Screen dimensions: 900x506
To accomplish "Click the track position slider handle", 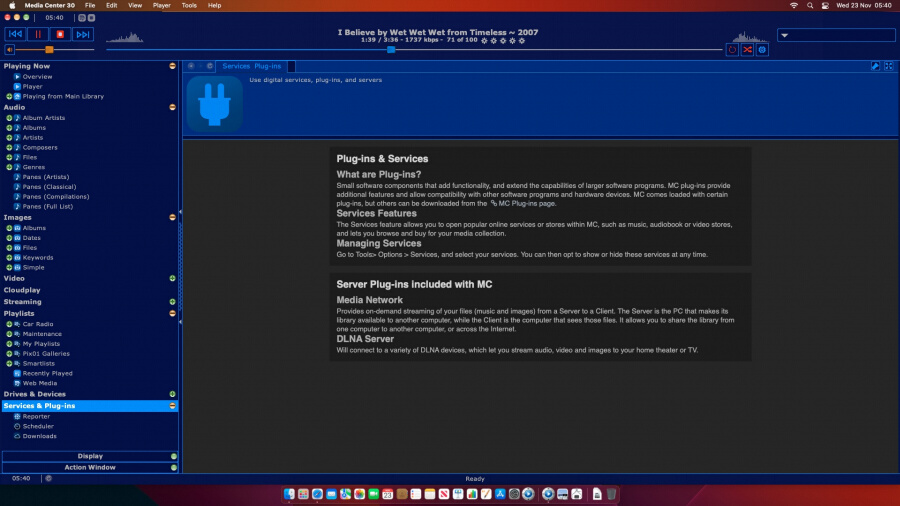I will point(391,49).
